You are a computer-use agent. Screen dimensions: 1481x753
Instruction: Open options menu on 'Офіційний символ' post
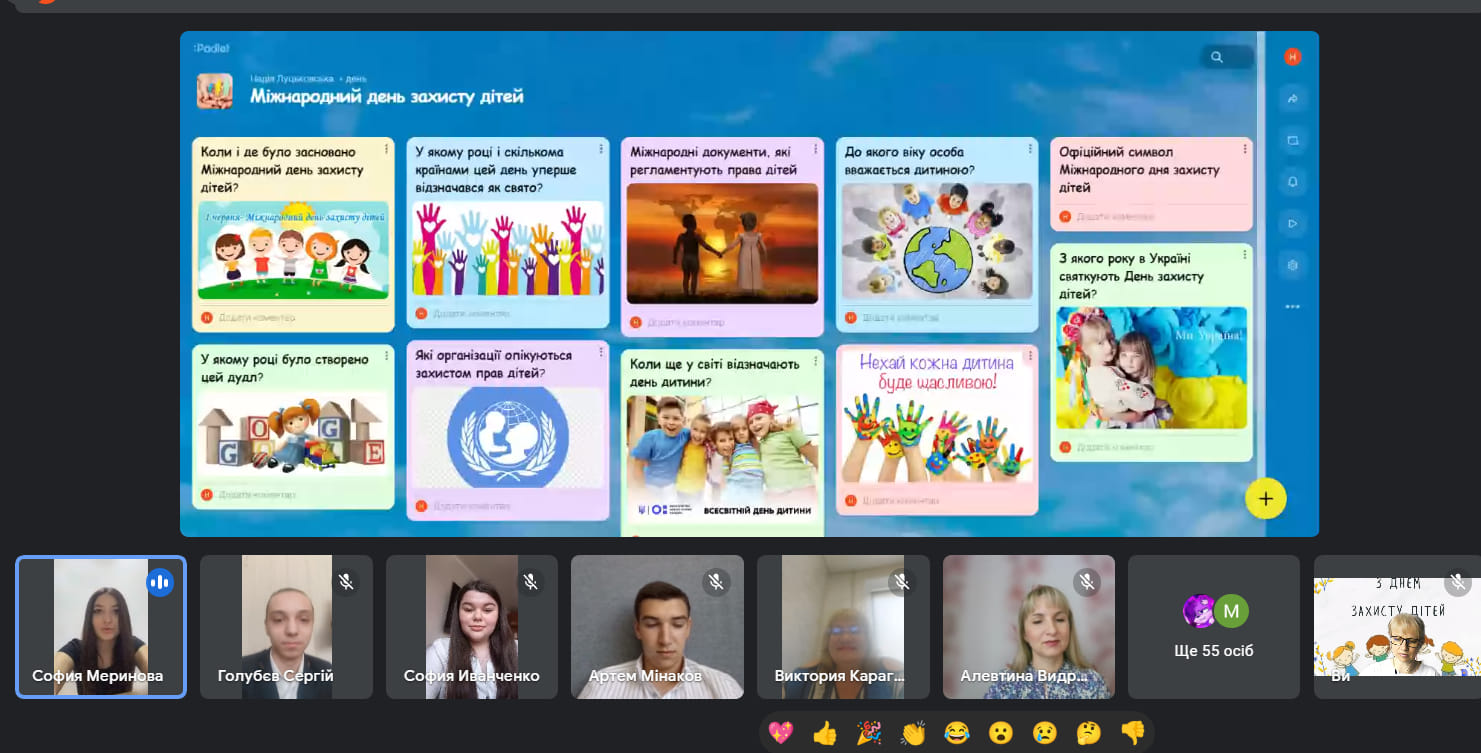pos(1244,149)
